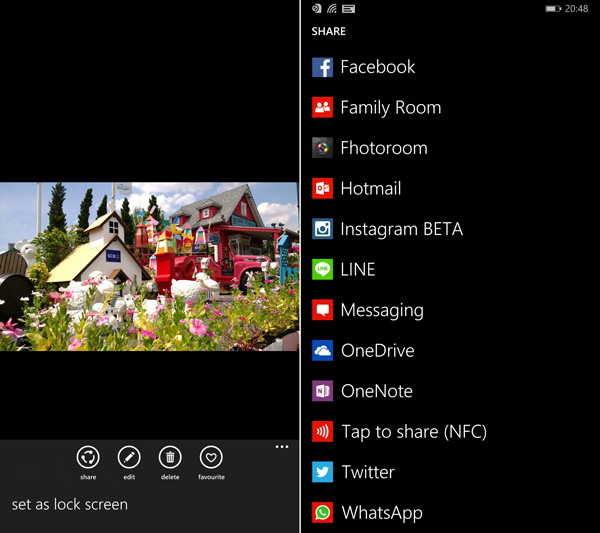Tap the SHARE page title

328,31
